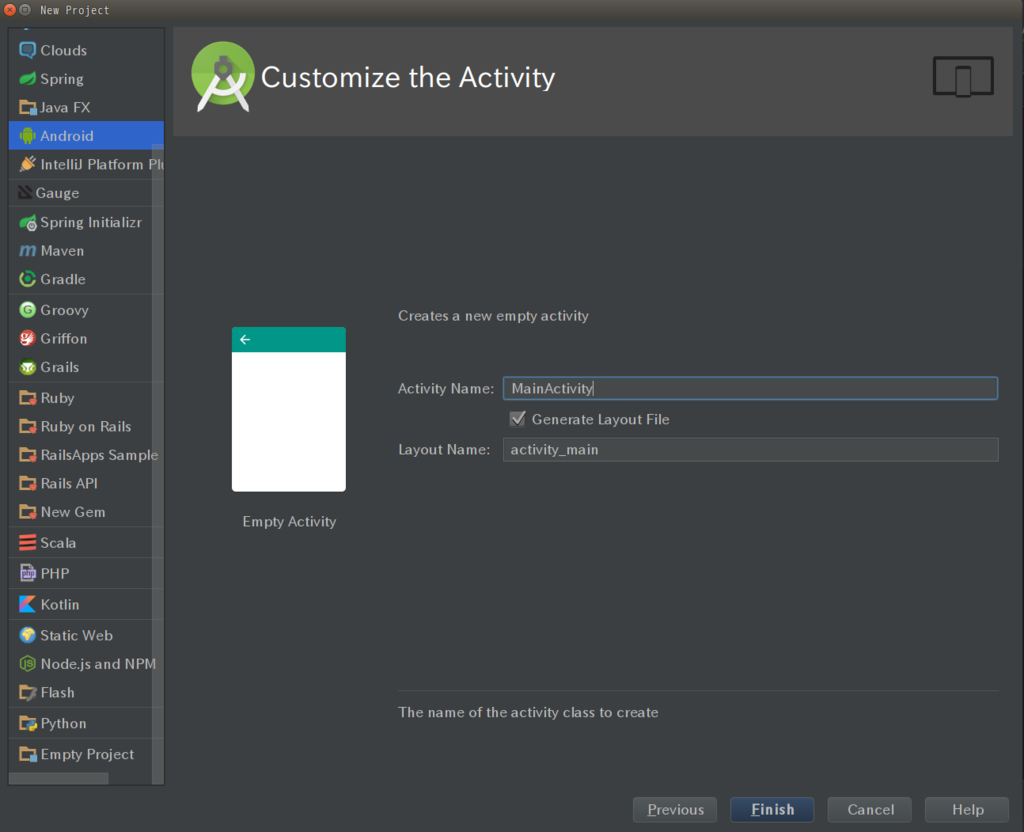
Task: Click the Flash folder icon
Action: coord(27,692)
